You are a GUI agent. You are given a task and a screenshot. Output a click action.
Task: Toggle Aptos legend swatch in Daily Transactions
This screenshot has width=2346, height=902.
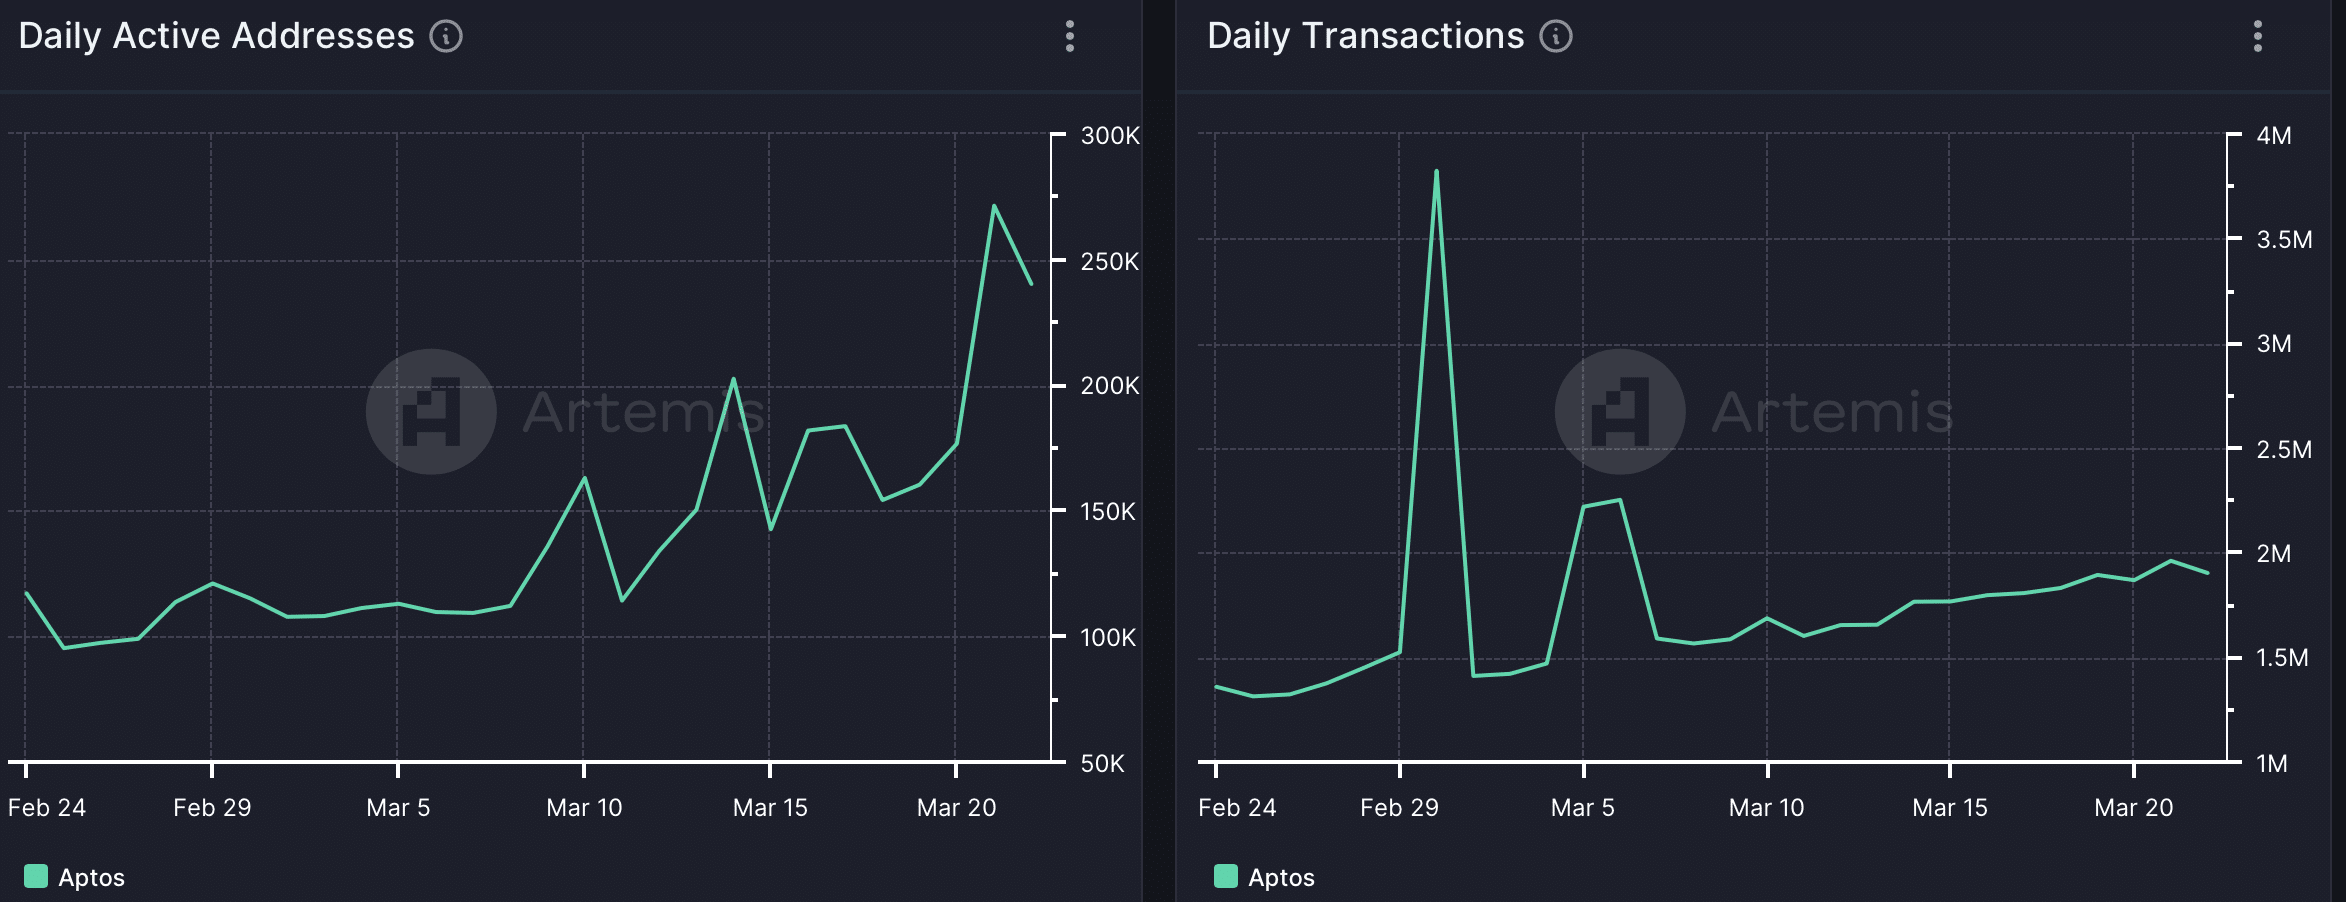click(x=1225, y=877)
